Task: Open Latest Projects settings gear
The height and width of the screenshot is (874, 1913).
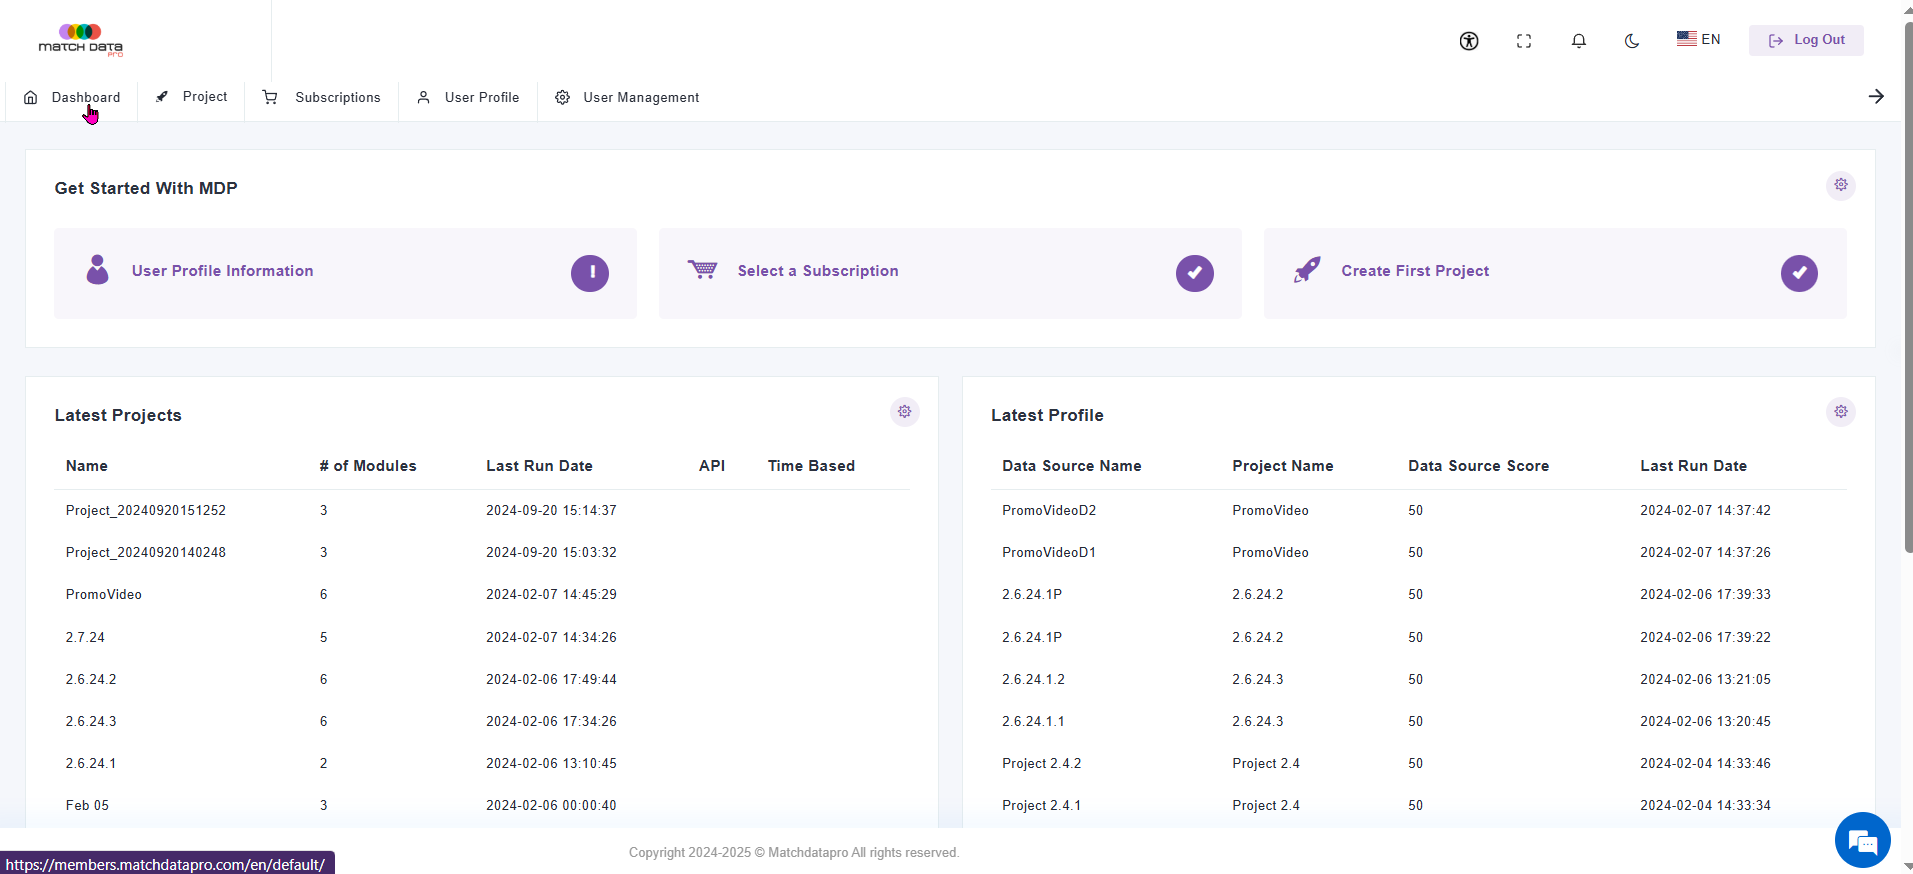Action: 905,412
